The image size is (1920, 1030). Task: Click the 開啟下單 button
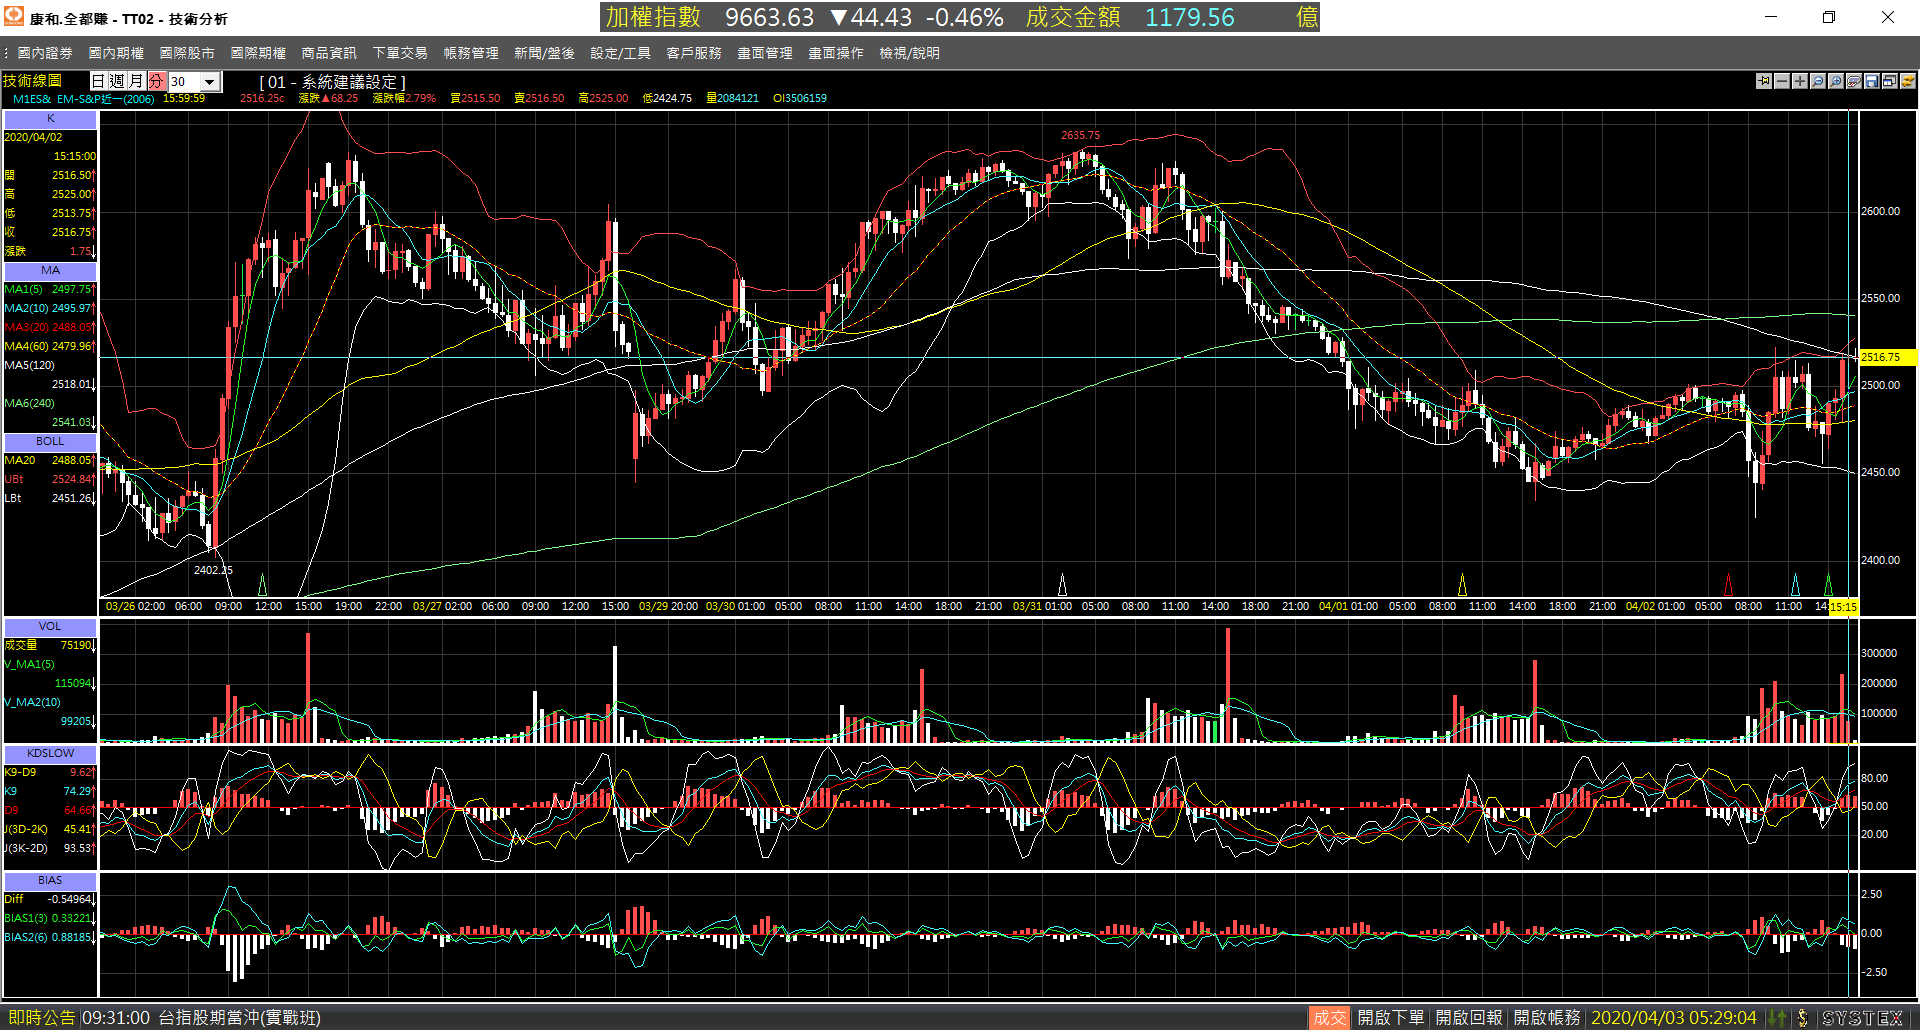click(1390, 1018)
